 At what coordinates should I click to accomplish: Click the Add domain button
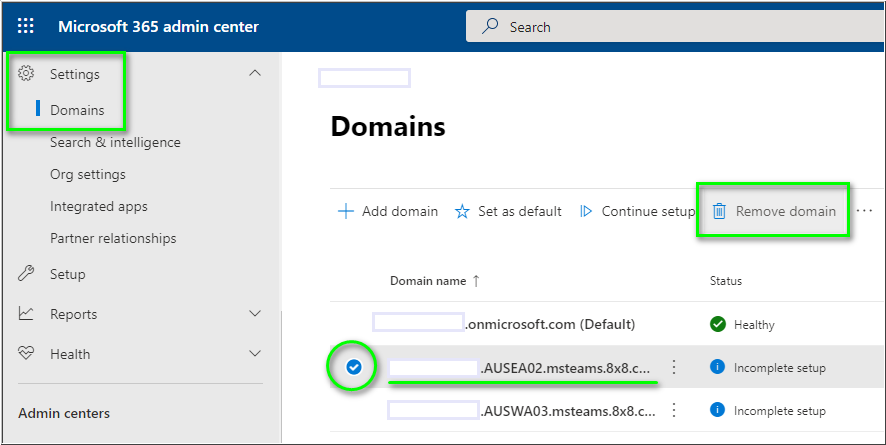click(x=388, y=212)
